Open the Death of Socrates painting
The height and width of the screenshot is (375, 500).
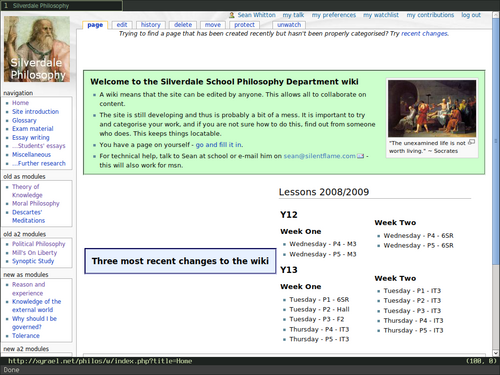432,108
